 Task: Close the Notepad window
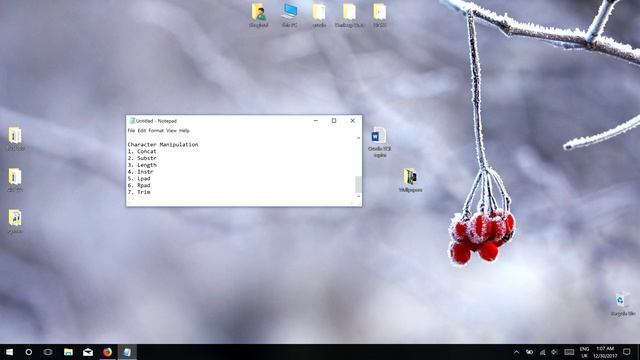click(352, 121)
